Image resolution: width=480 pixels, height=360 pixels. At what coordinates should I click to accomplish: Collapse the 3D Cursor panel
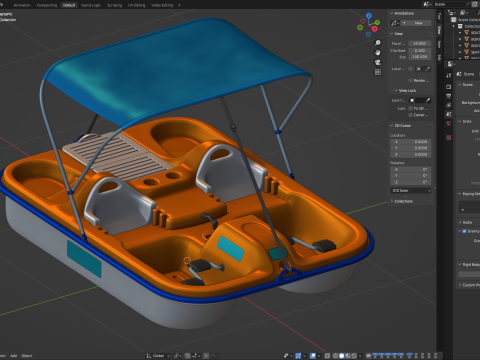pyautogui.click(x=392, y=125)
